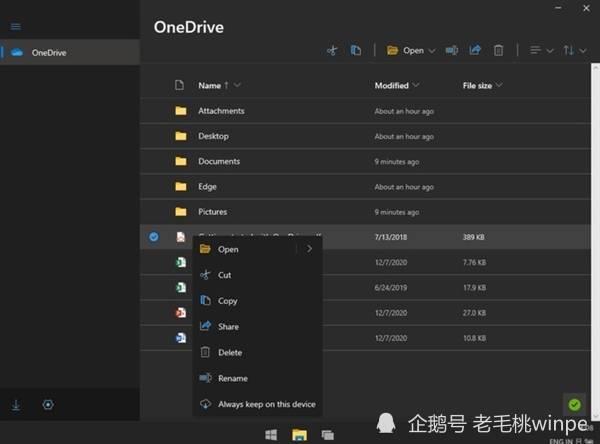Screen dimensions: 600x444
Task: Choose Delete in the context menu
Action: (257, 353)
